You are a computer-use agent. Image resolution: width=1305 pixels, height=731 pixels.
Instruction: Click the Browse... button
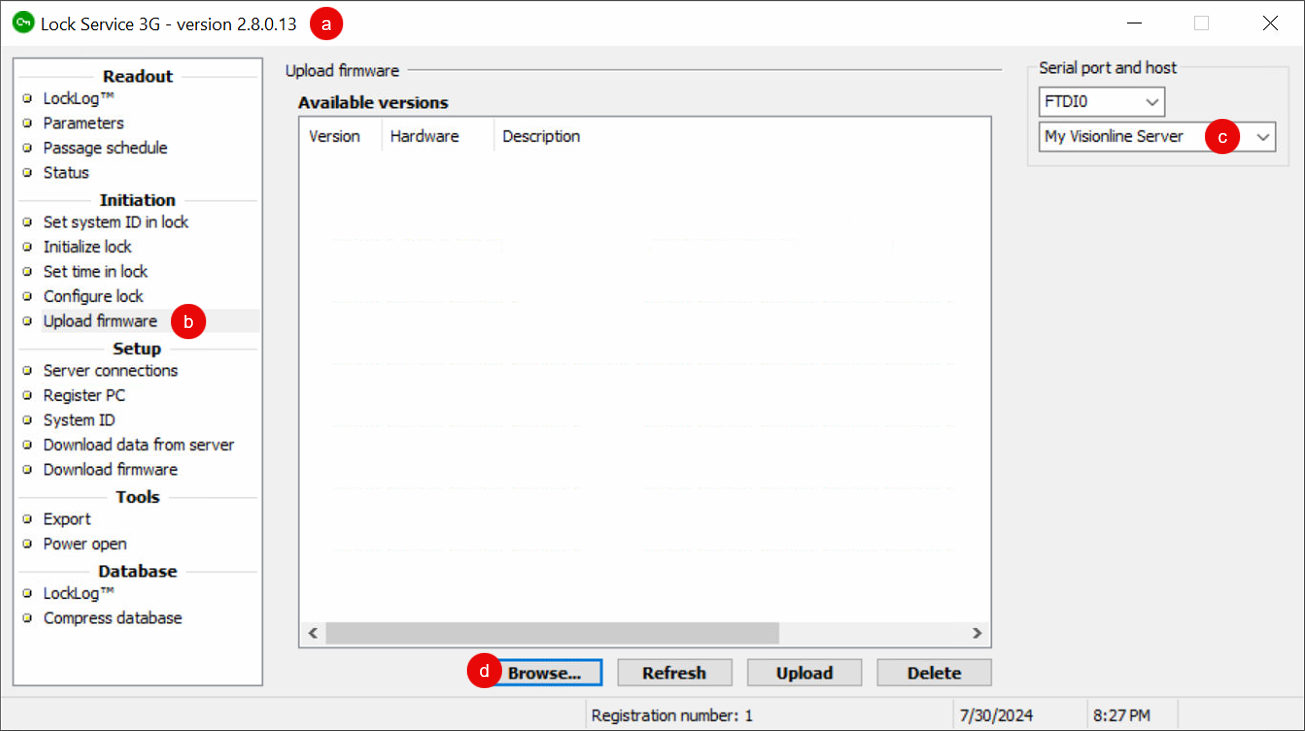click(x=544, y=673)
